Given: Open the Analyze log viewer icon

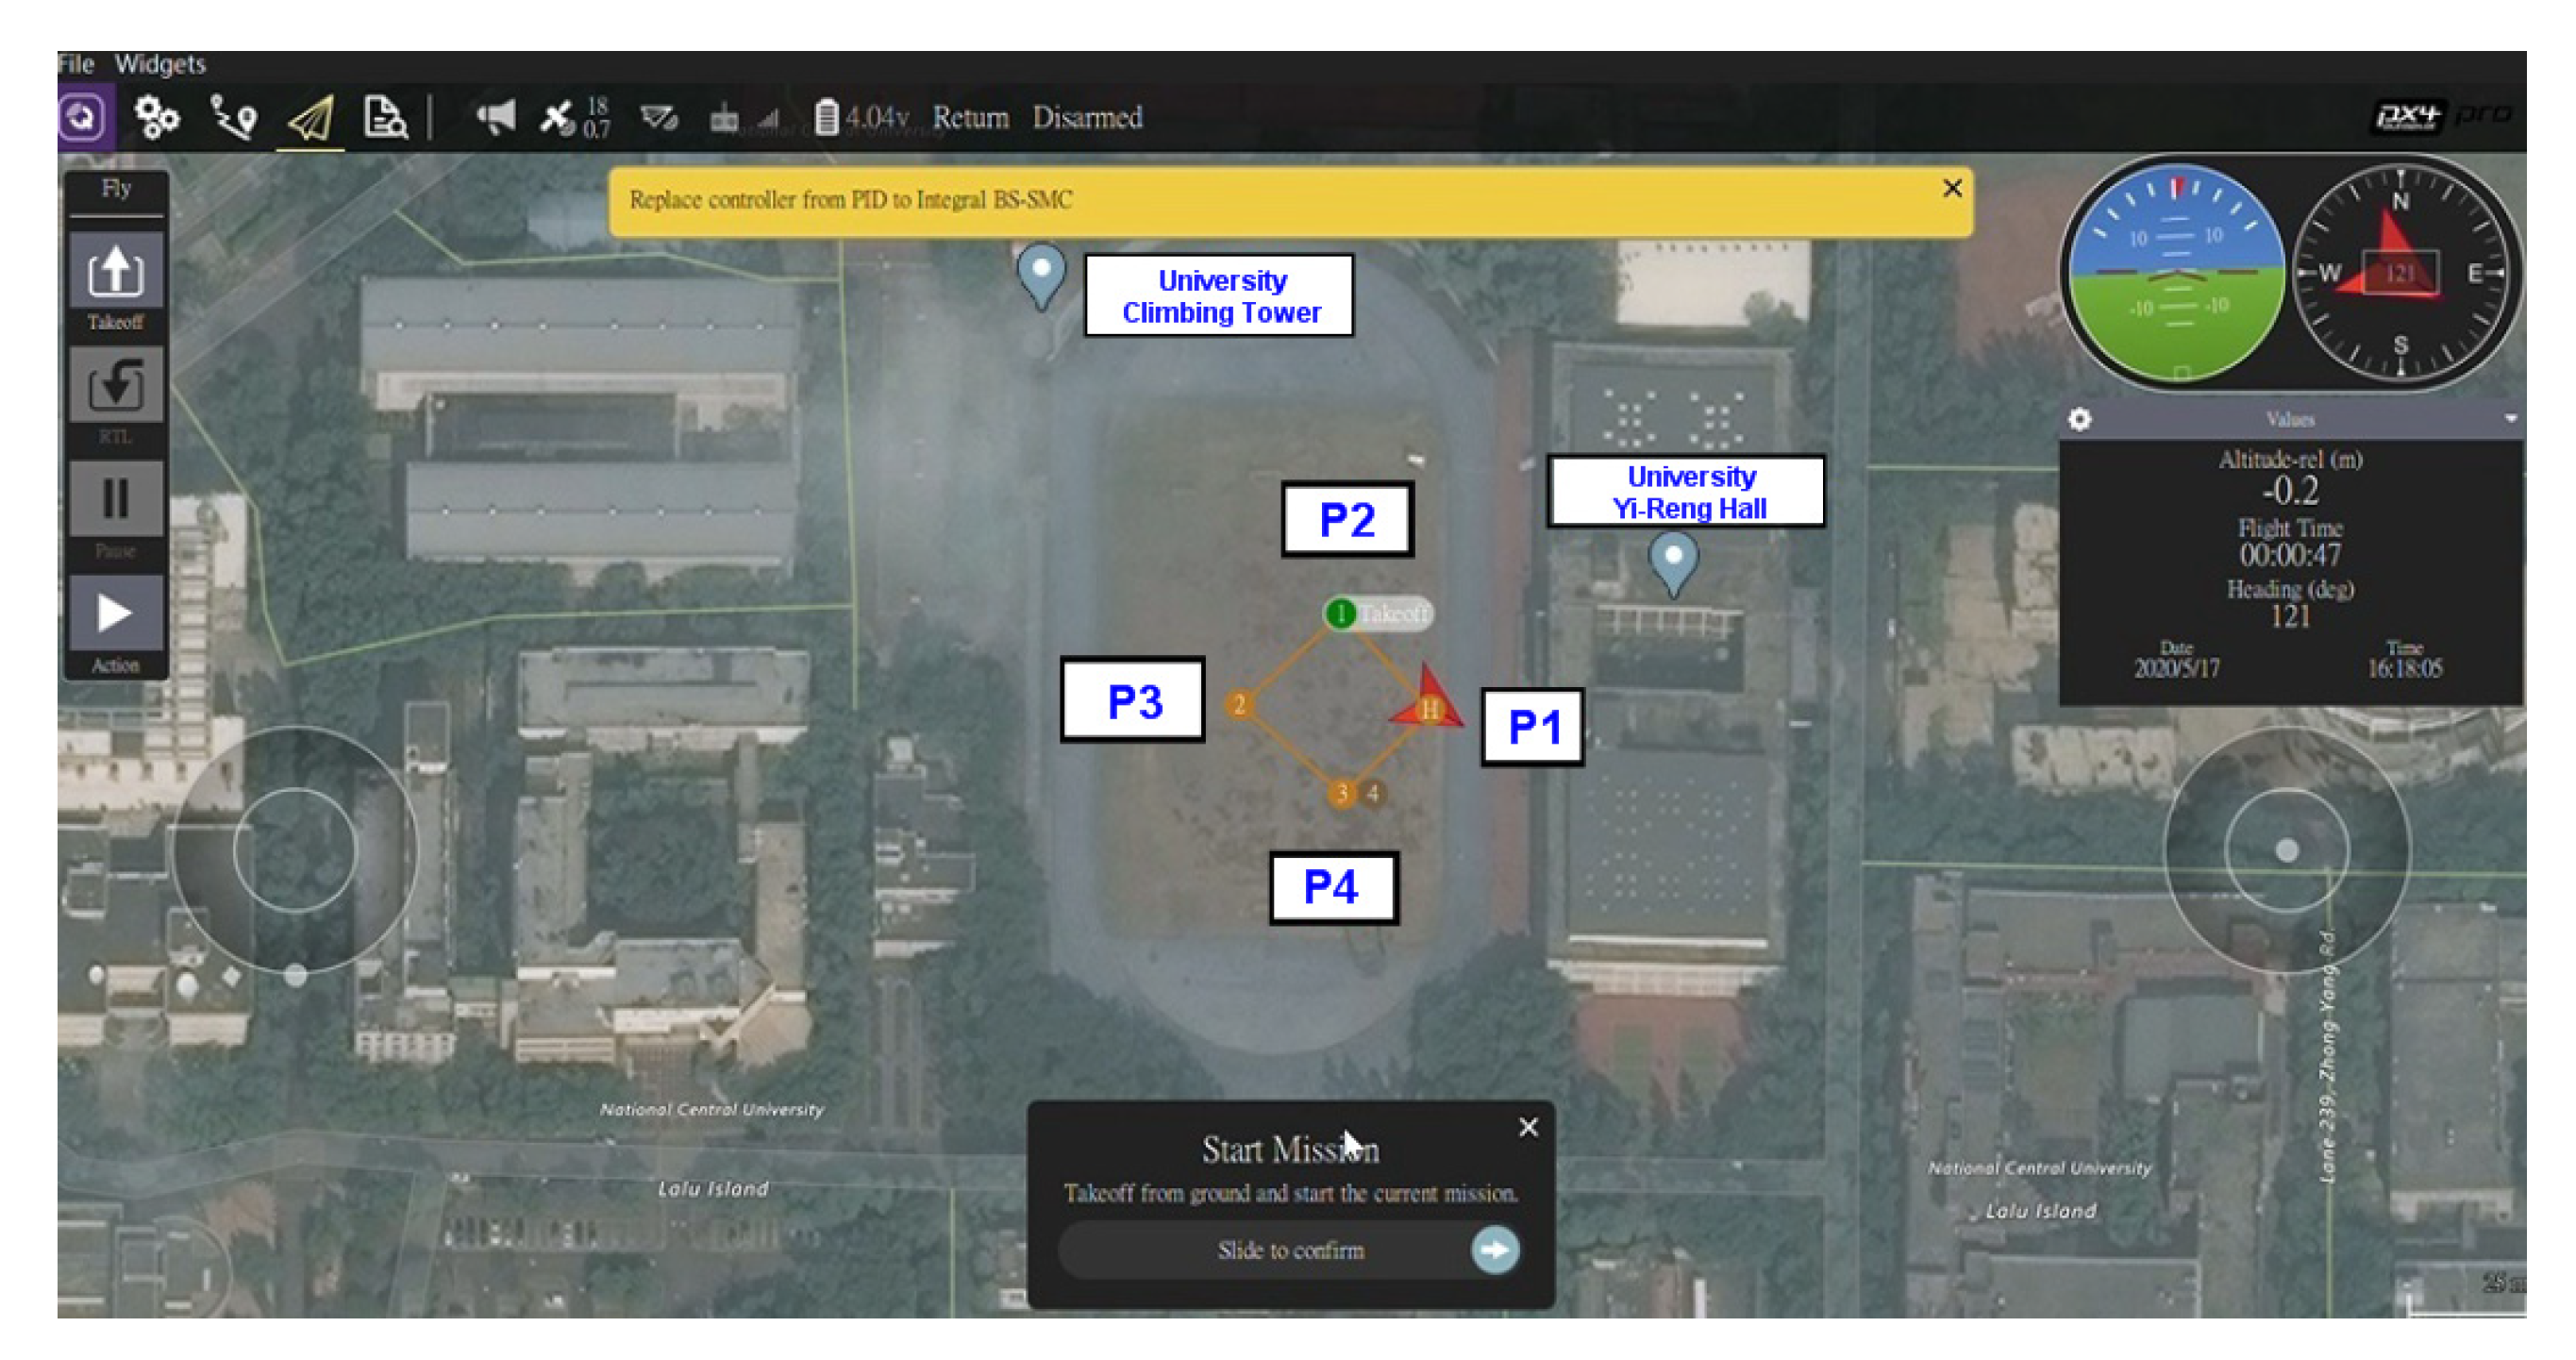Looking at the screenshot, I should click(x=385, y=117).
